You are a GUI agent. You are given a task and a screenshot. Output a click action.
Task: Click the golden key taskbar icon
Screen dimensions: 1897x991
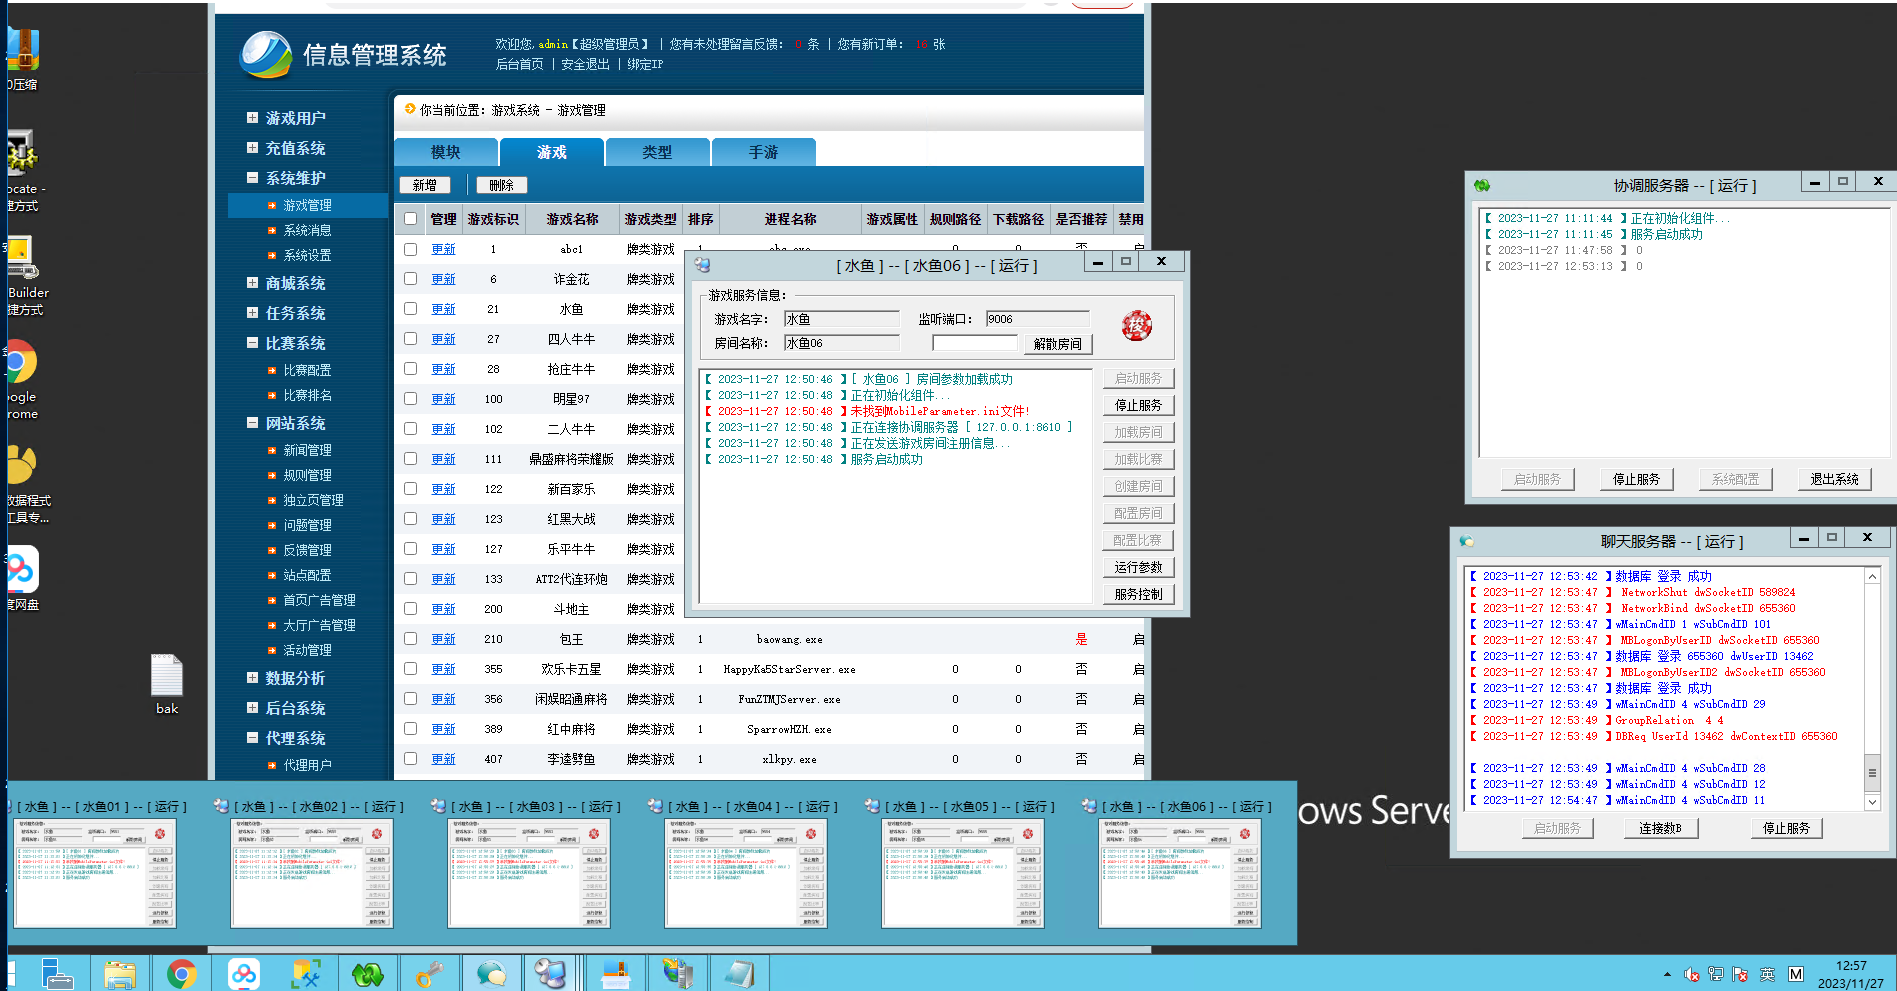[430, 973]
